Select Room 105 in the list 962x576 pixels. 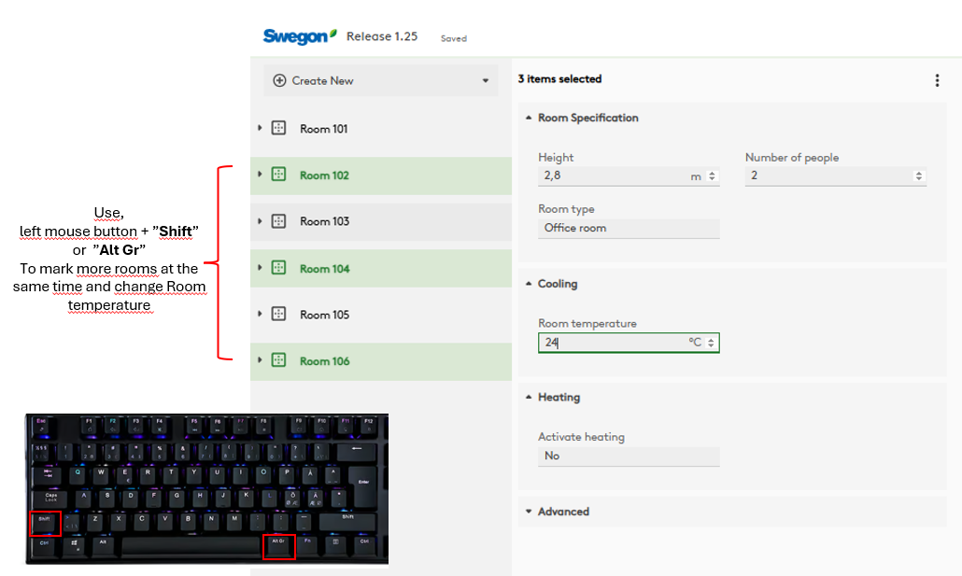(x=324, y=314)
